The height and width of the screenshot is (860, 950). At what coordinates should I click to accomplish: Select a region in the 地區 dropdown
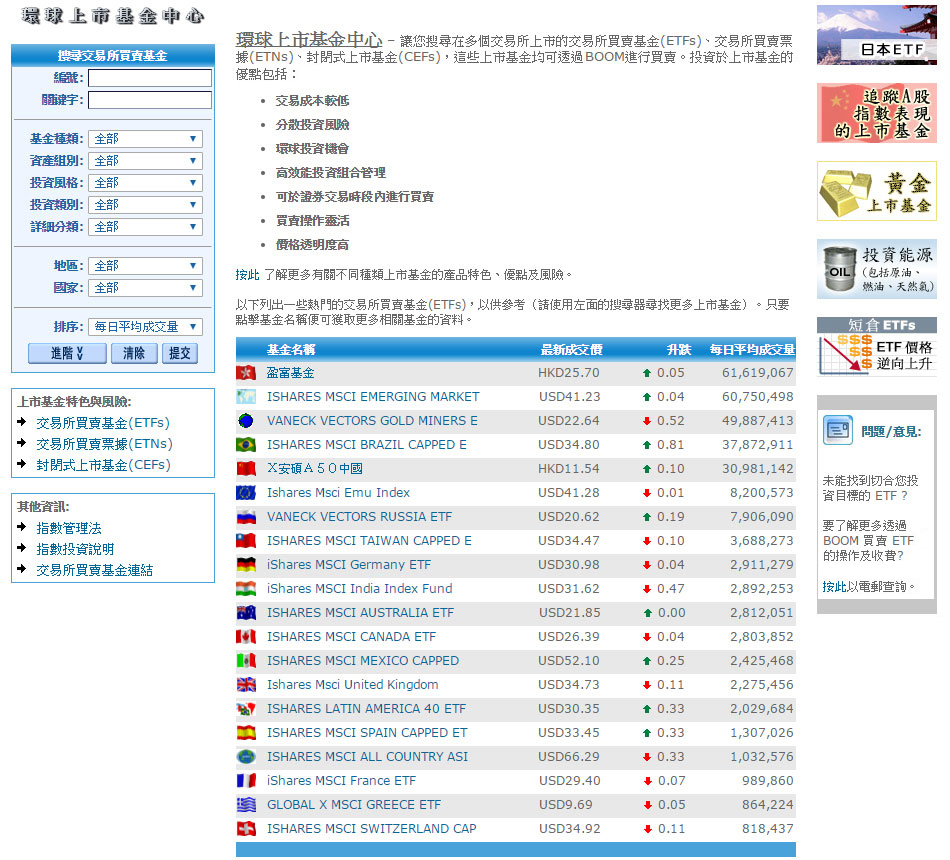[x=145, y=266]
